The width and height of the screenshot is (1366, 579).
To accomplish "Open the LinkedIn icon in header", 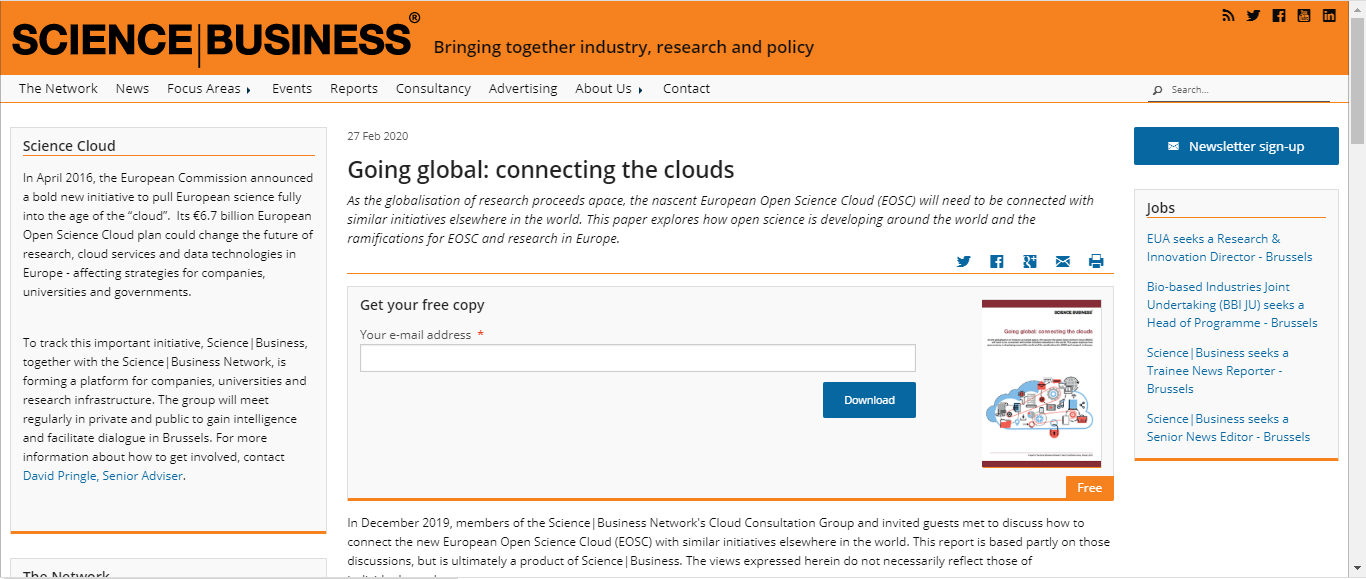I will [x=1329, y=15].
